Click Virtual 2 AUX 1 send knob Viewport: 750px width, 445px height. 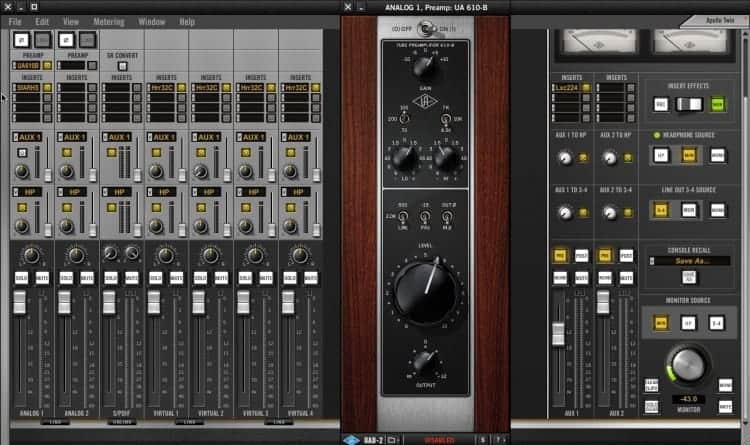[201, 171]
